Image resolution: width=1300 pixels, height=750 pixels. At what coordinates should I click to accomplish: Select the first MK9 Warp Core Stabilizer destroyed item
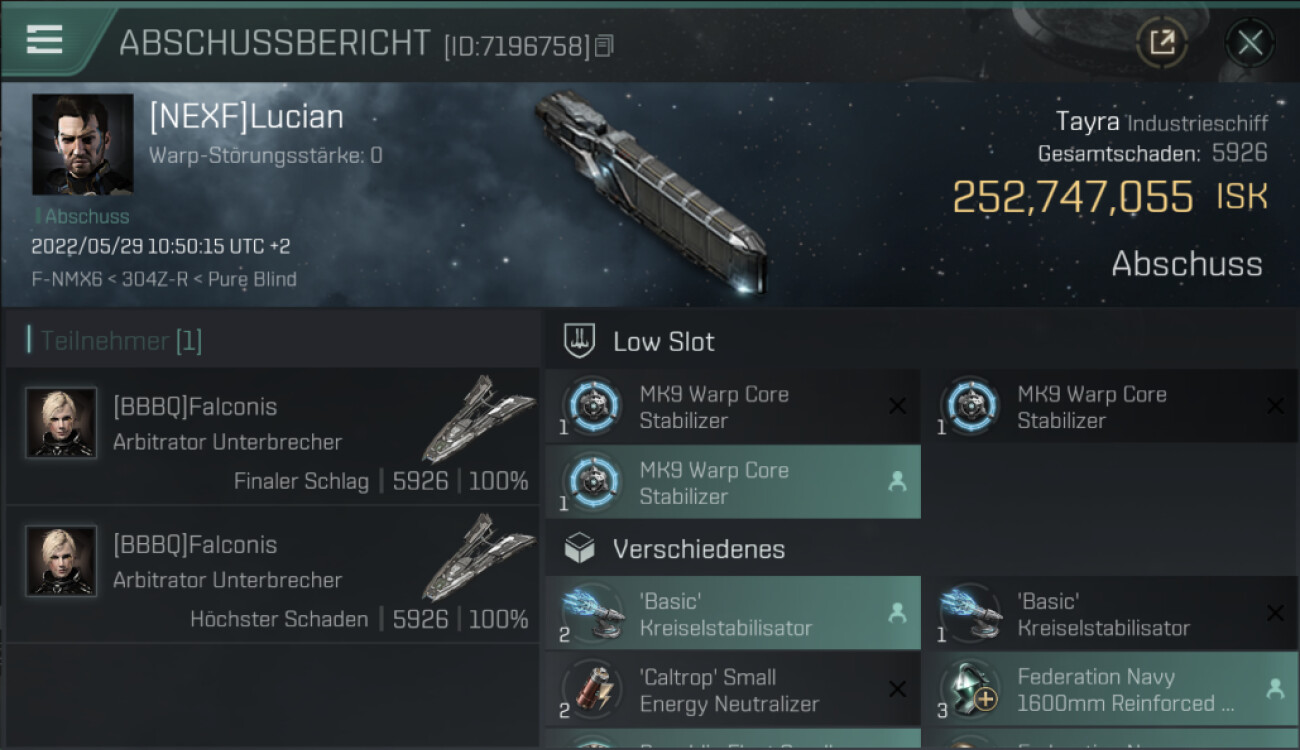click(x=733, y=407)
